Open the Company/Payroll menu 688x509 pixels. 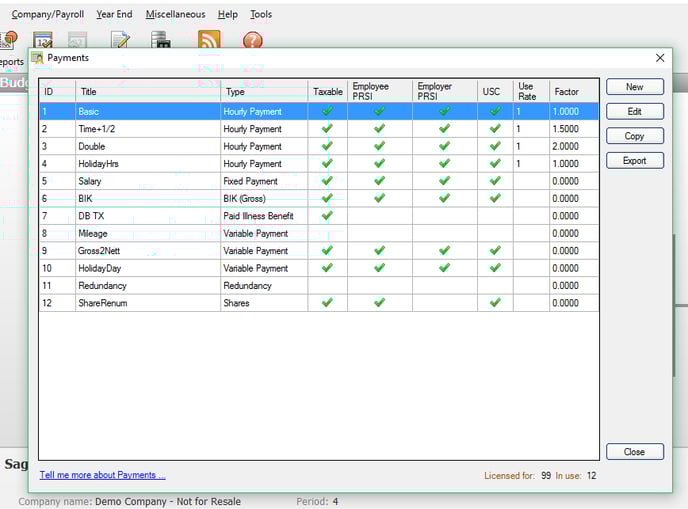47,14
